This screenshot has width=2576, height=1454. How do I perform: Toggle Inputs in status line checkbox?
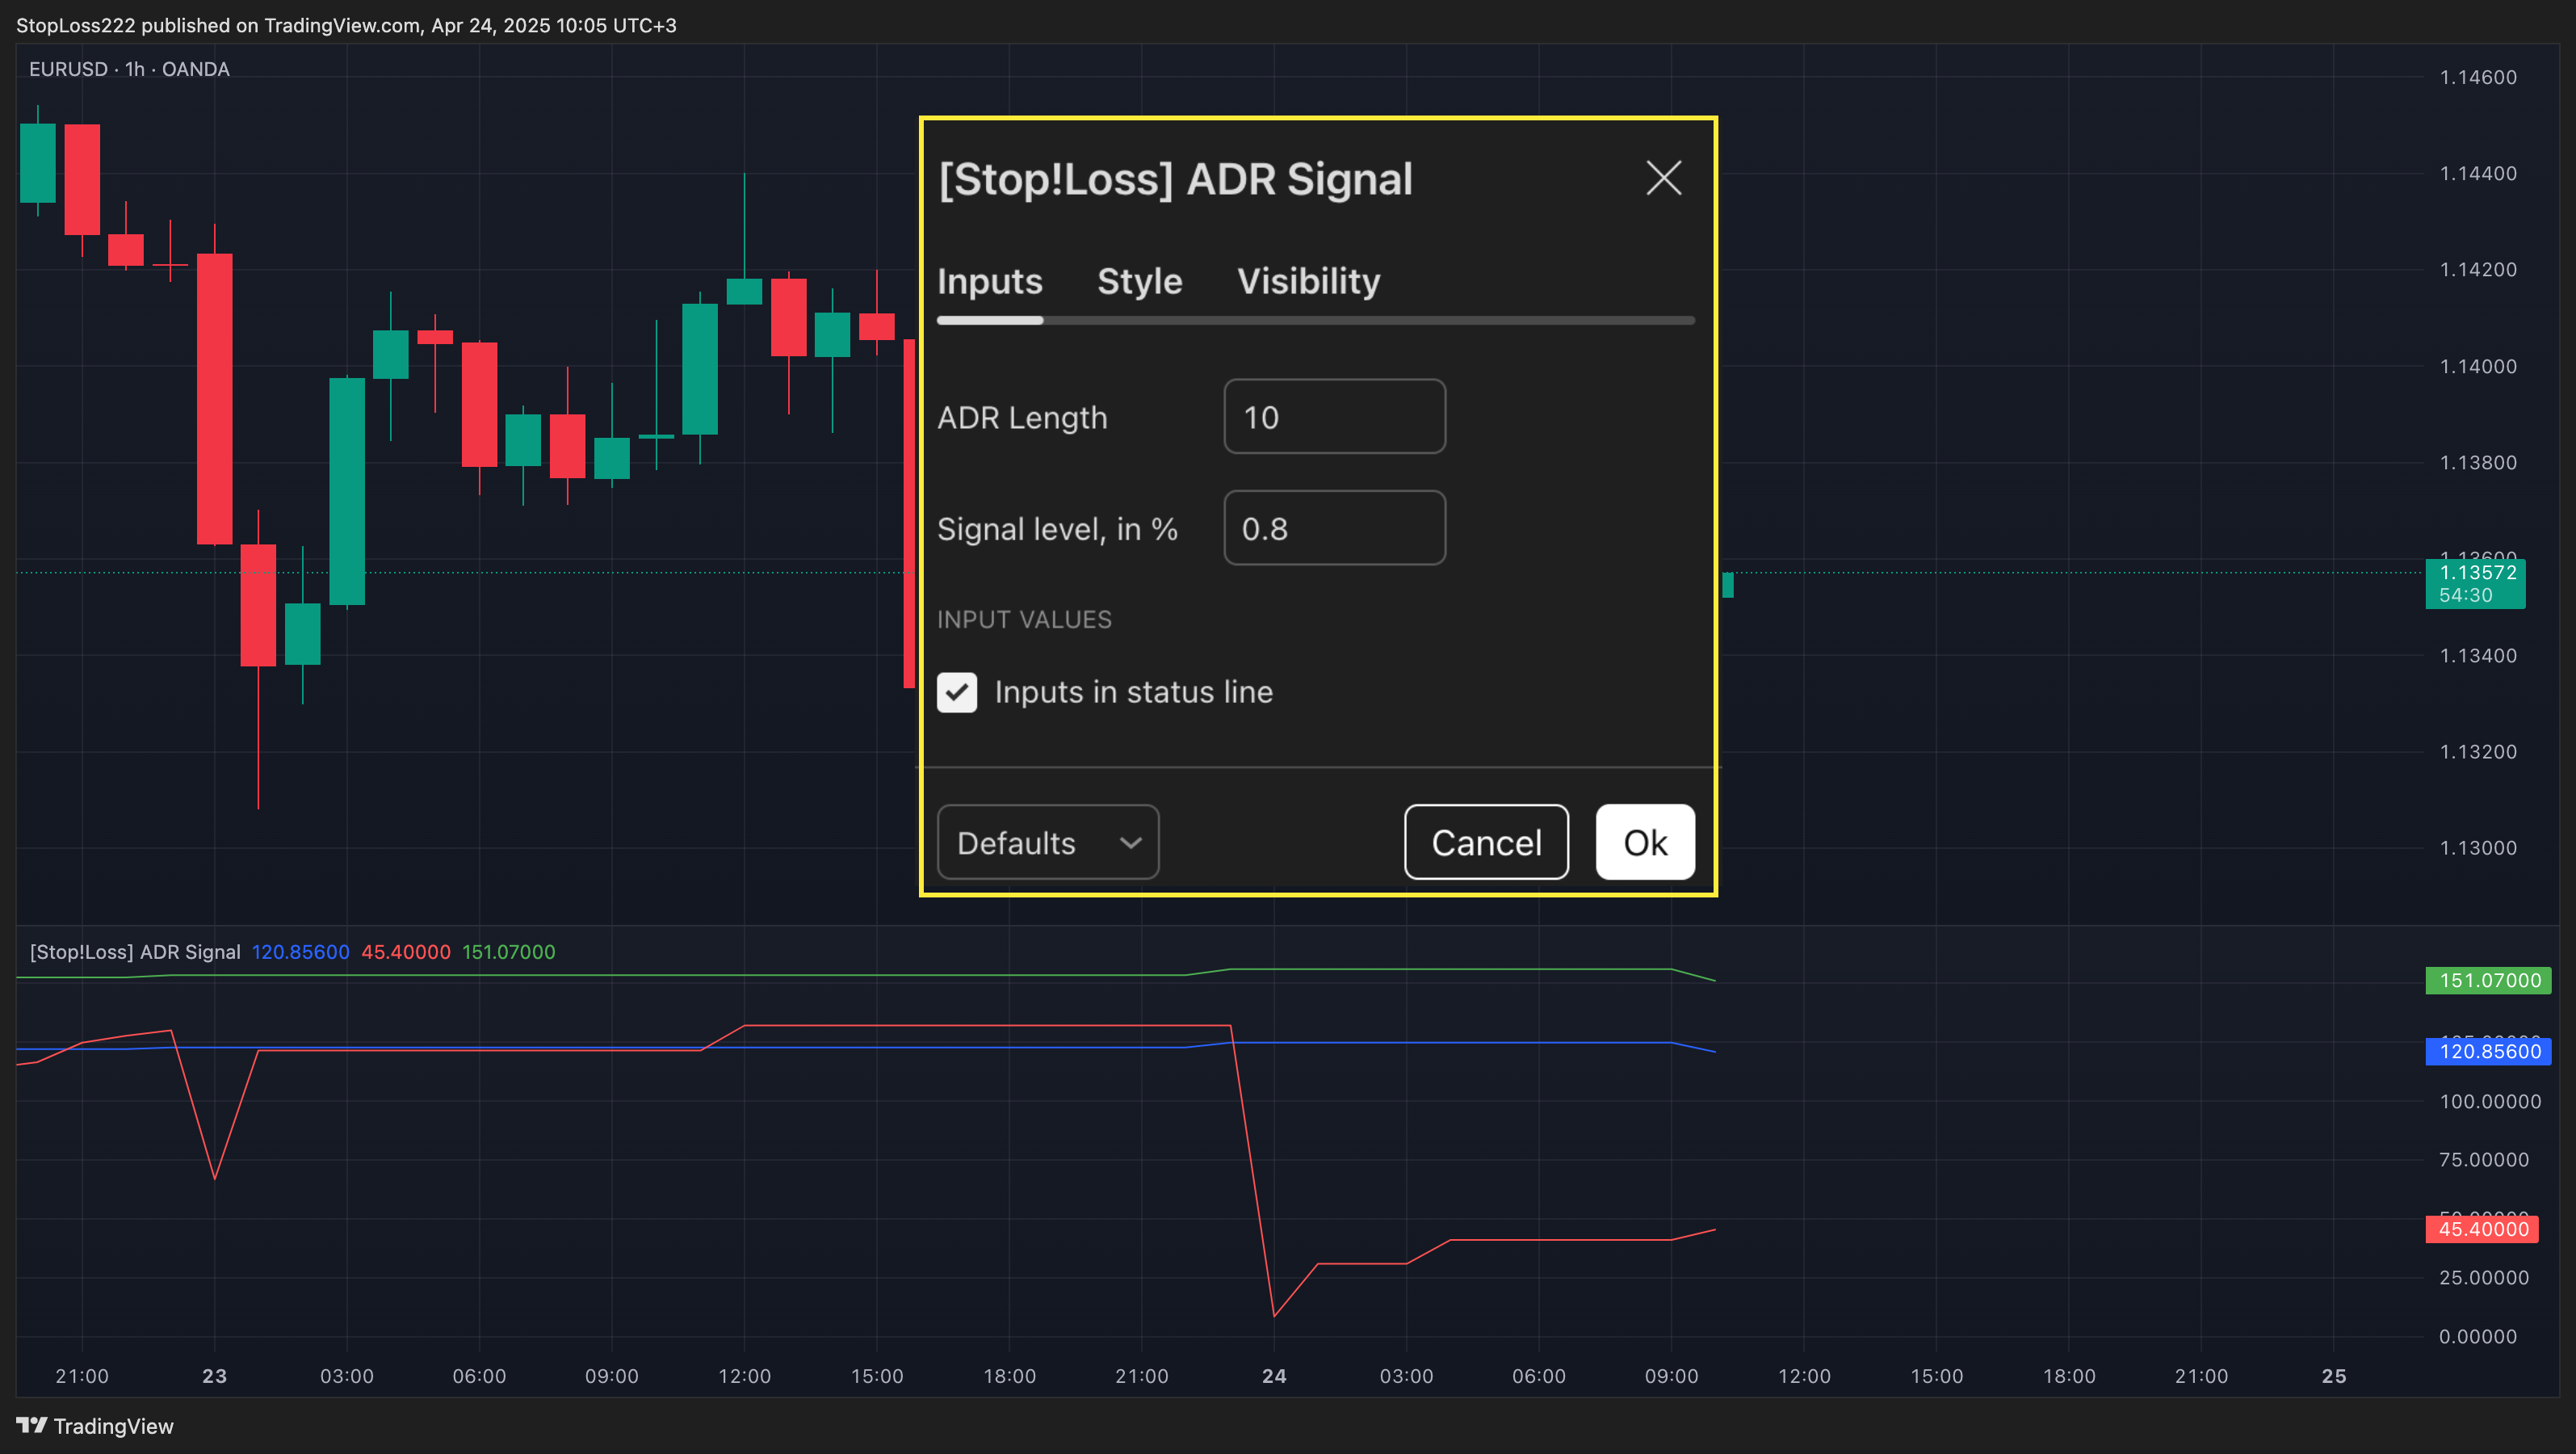[x=957, y=692]
